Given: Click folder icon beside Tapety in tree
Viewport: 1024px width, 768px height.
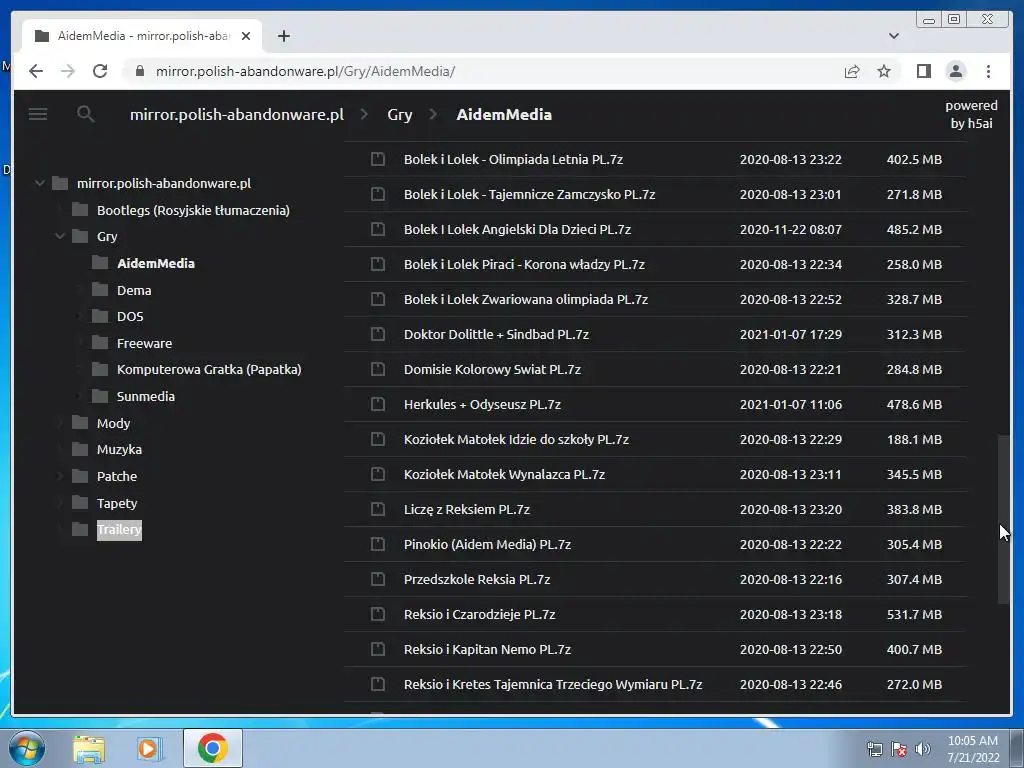Looking at the screenshot, I should pos(80,502).
